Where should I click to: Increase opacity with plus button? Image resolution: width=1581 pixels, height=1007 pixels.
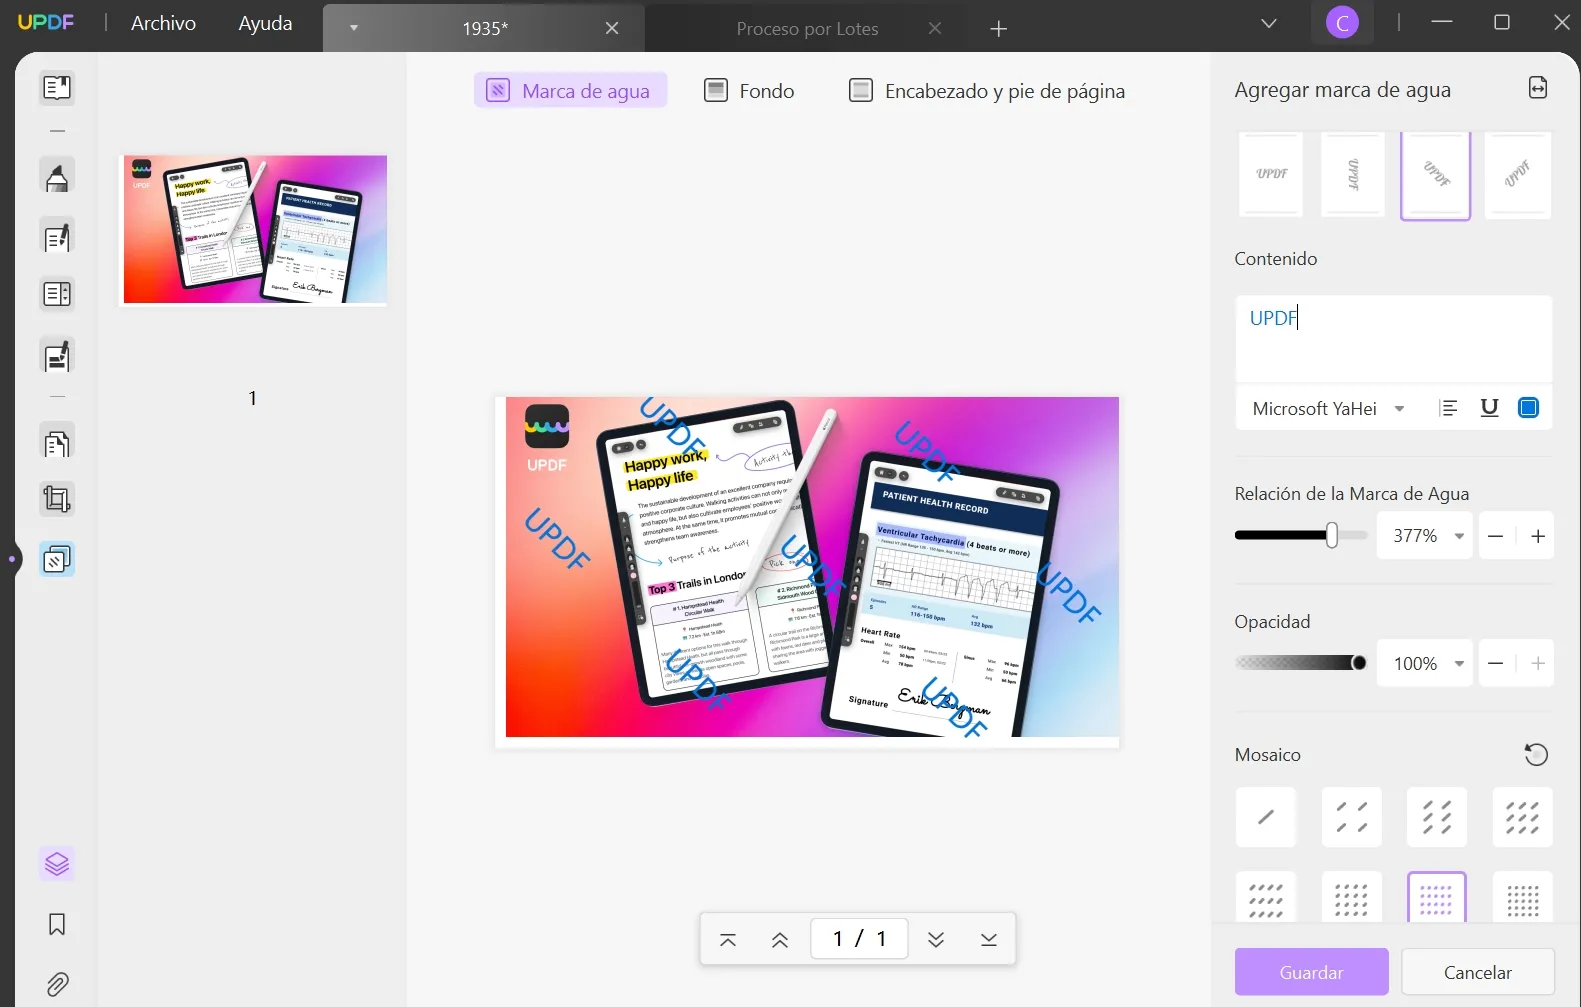click(x=1538, y=663)
